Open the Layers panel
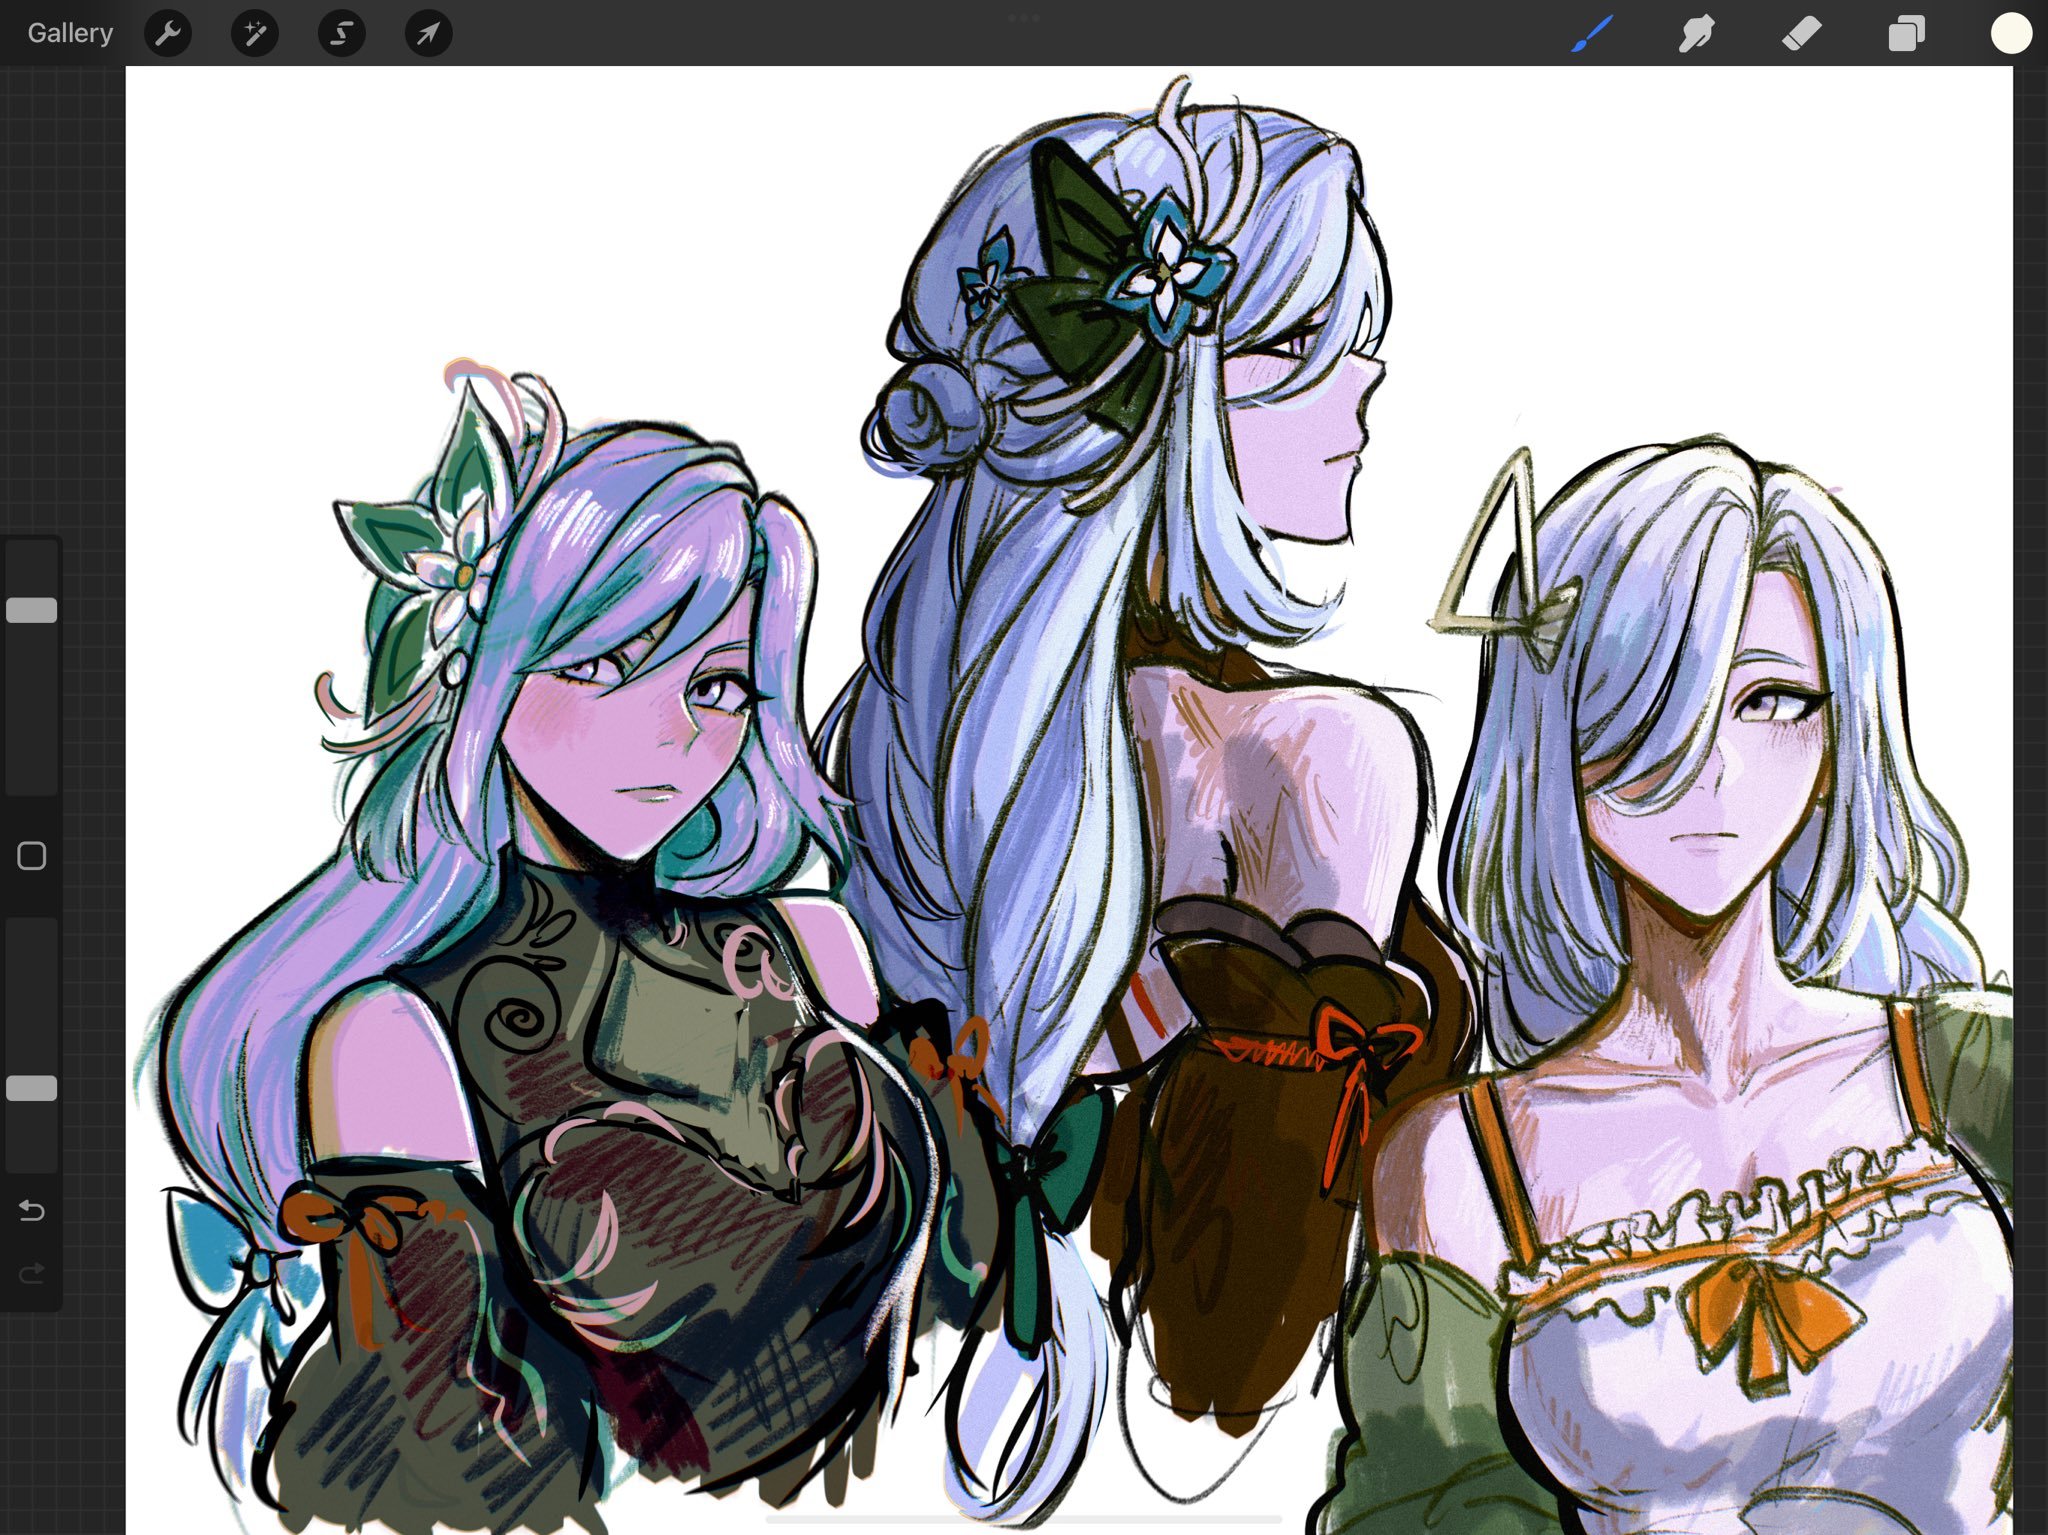2048x1535 pixels. (1906, 34)
